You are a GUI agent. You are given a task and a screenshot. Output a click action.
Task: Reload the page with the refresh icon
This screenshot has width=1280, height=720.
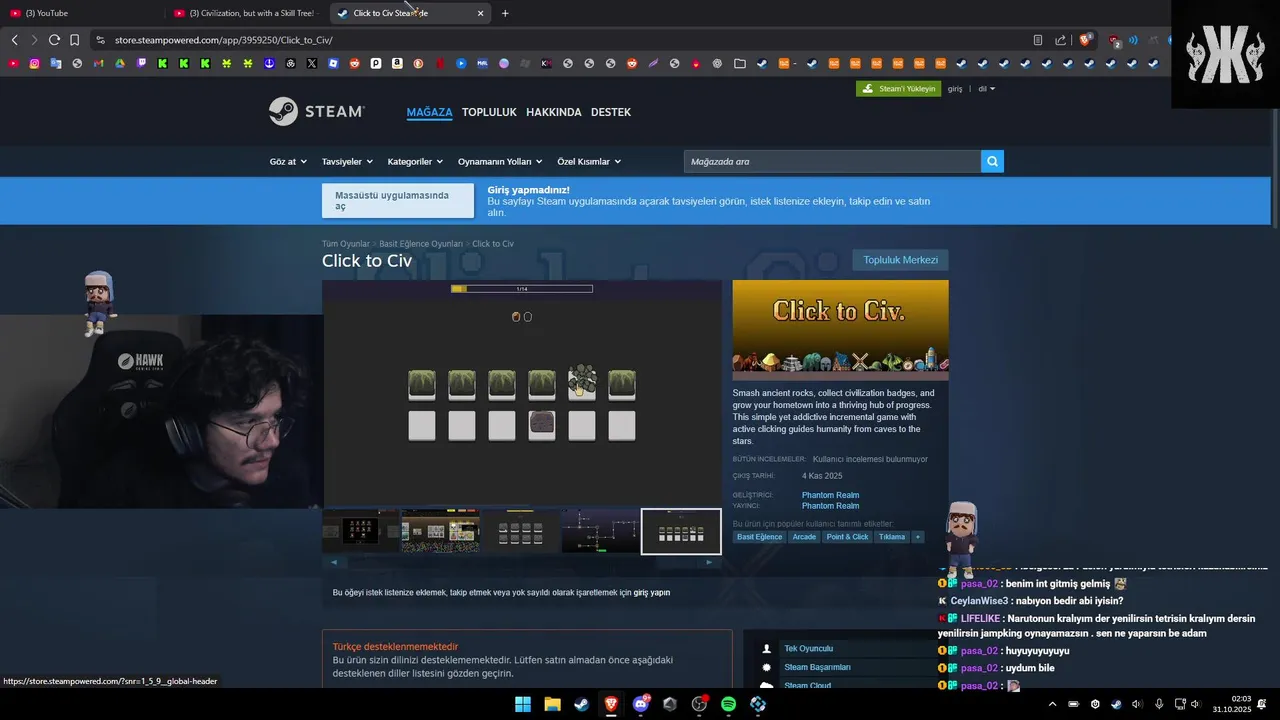[x=54, y=40]
